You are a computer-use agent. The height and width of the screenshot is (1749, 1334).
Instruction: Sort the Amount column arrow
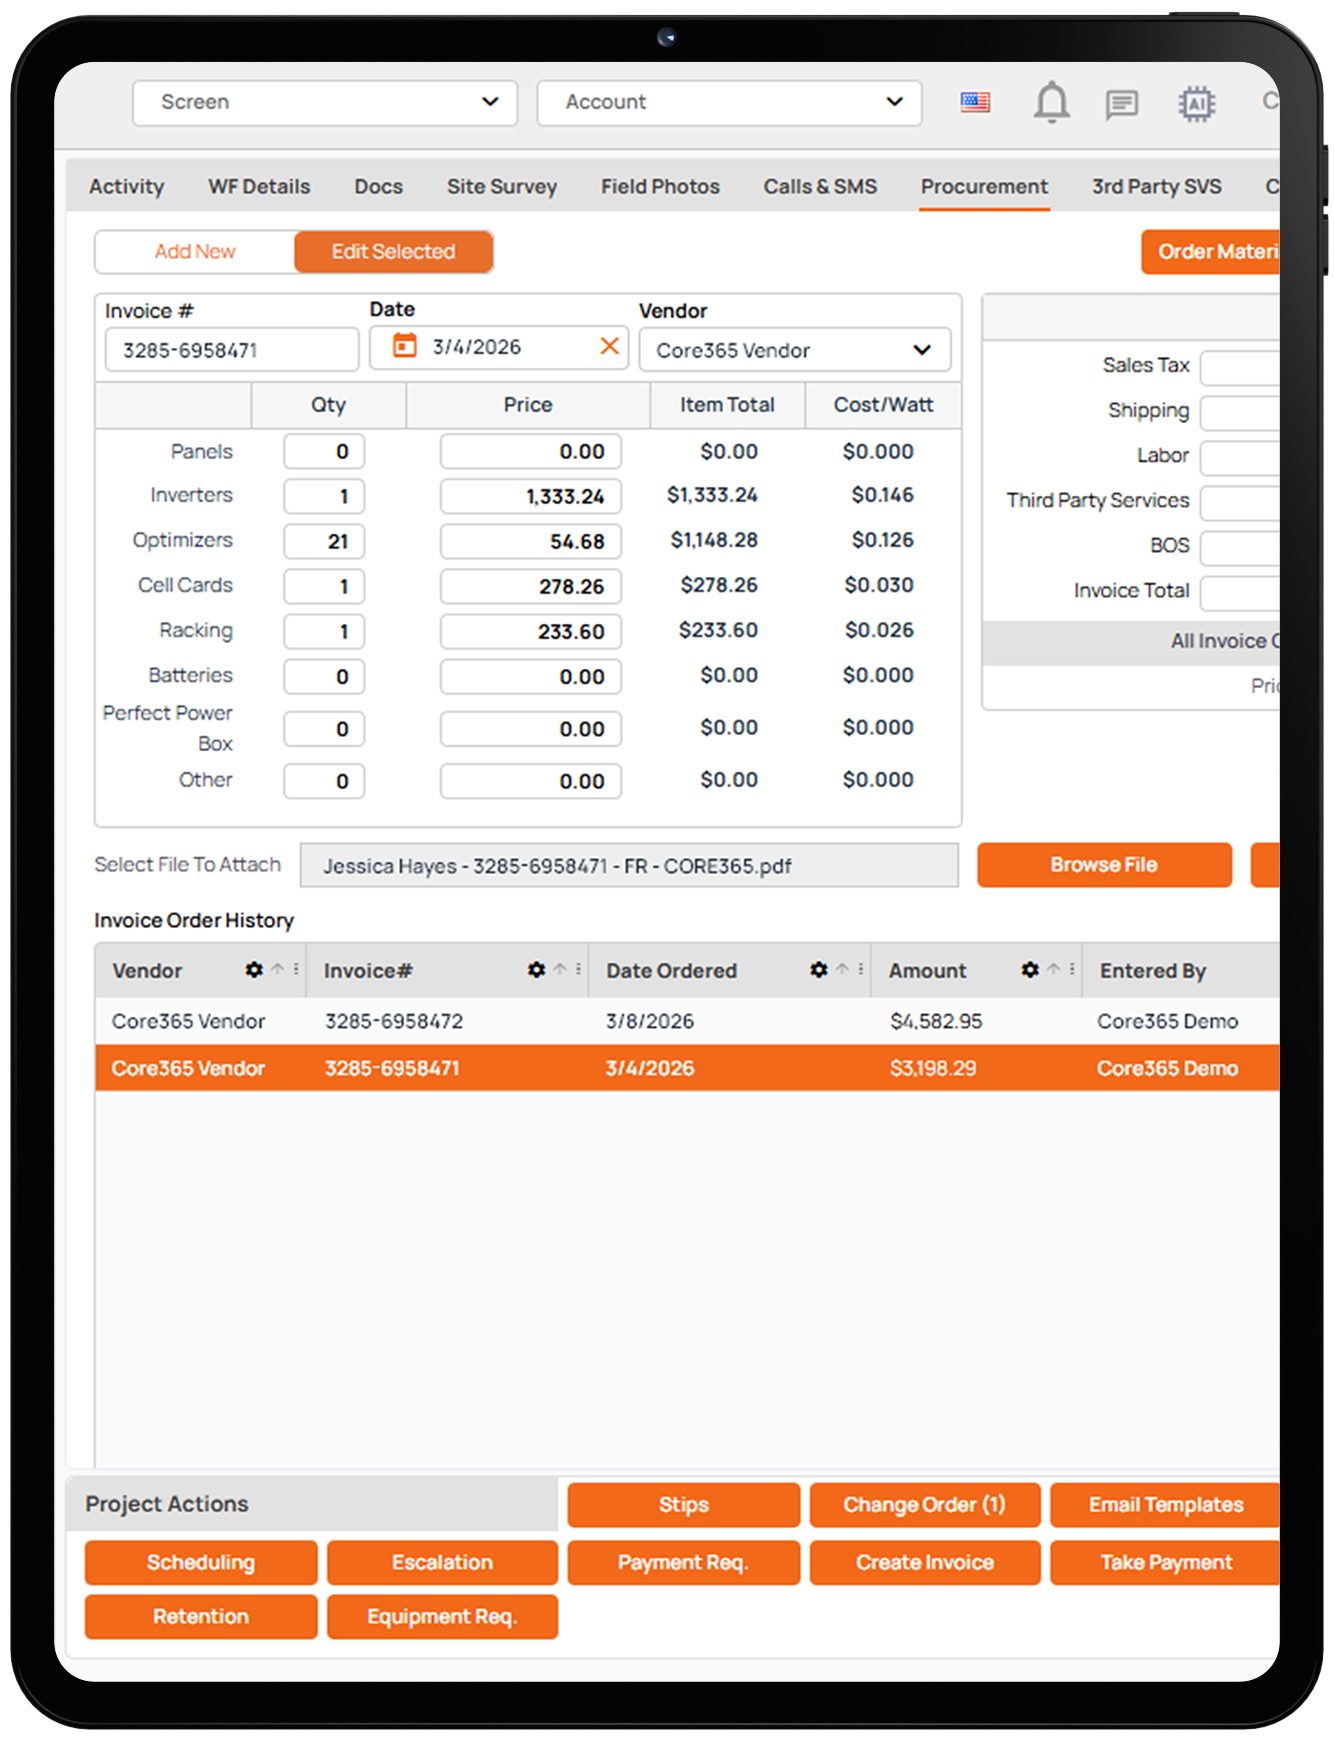pos(1053,969)
